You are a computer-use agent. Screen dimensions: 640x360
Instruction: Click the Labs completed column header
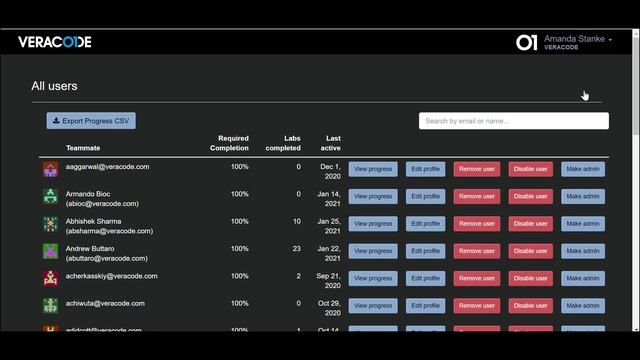283,143
